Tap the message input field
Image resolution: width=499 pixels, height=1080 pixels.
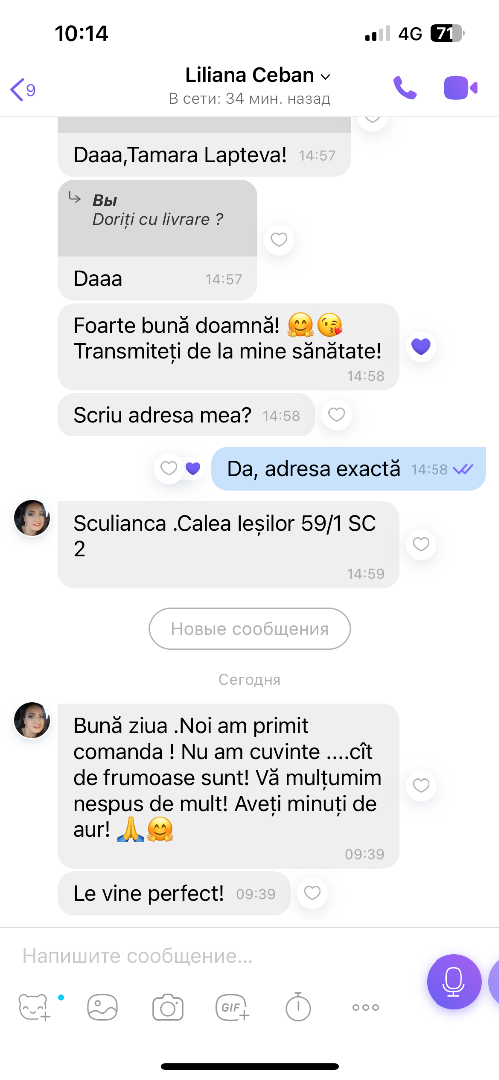214,956
